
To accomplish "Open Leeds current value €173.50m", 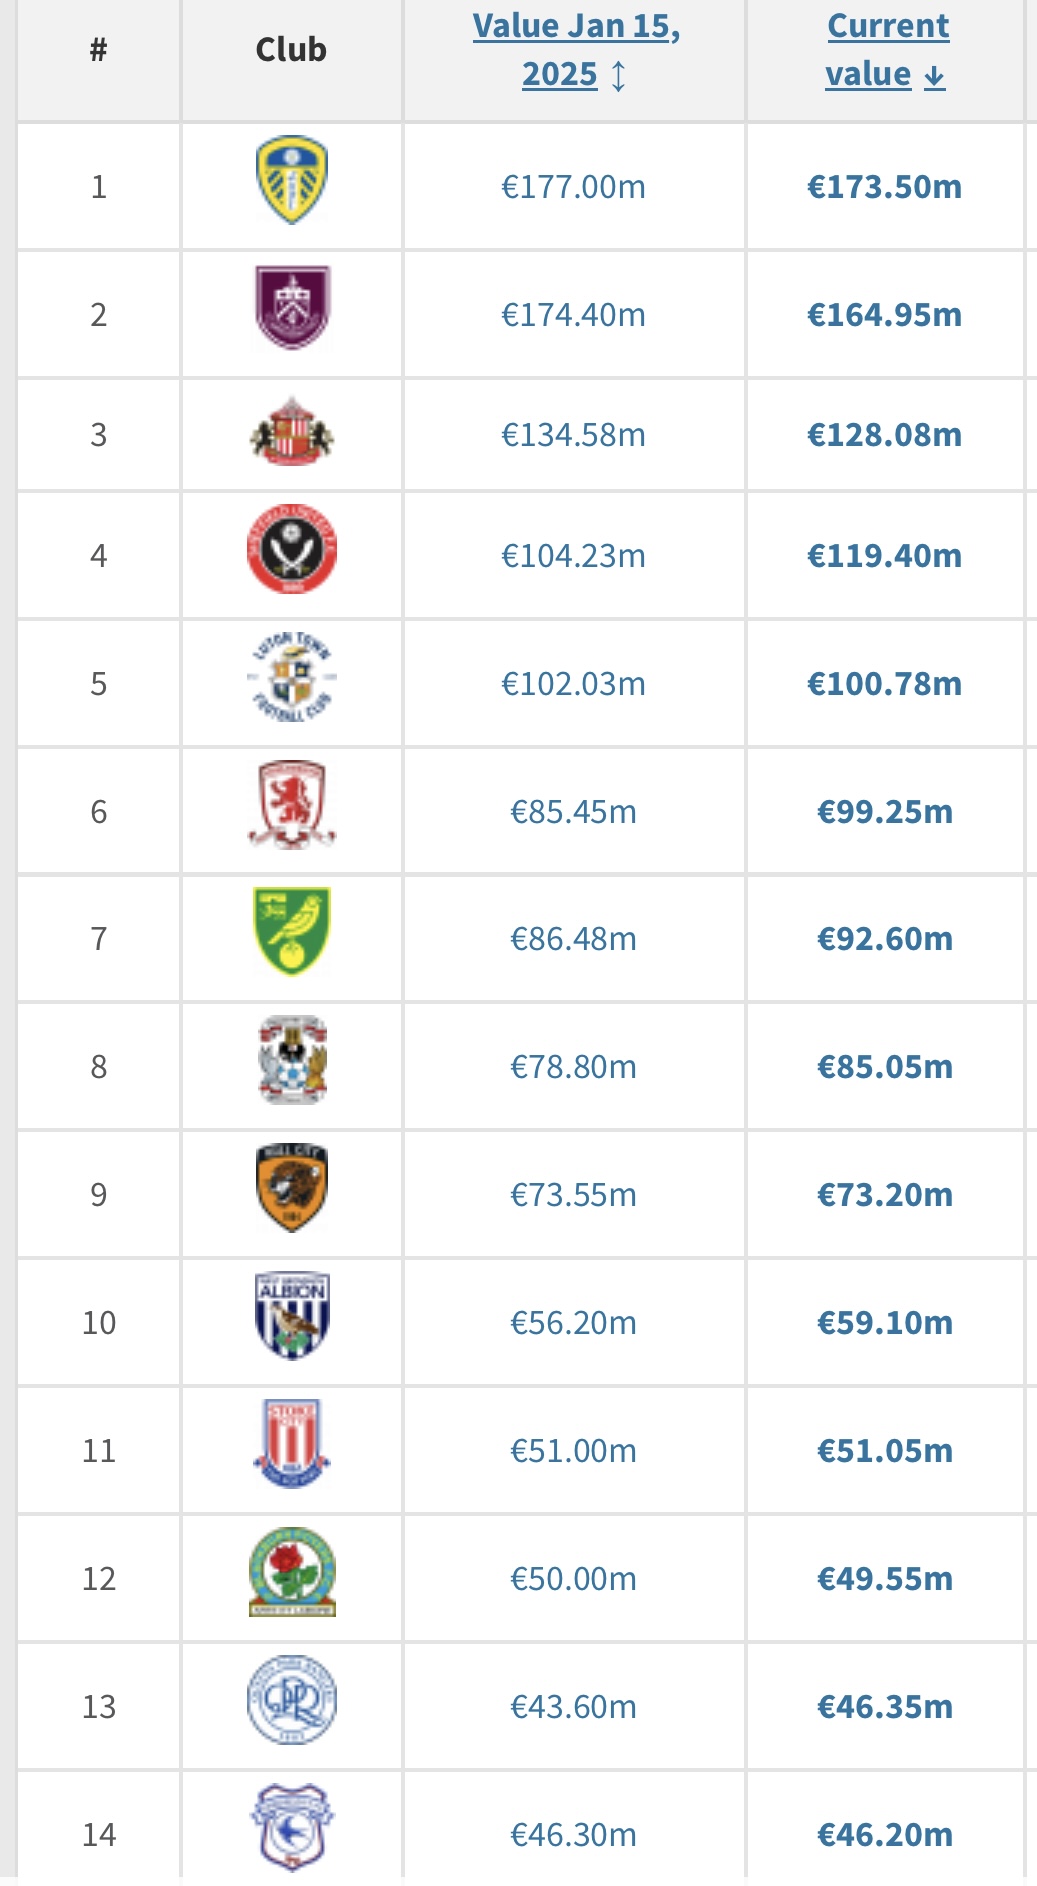I will point(884,187).
